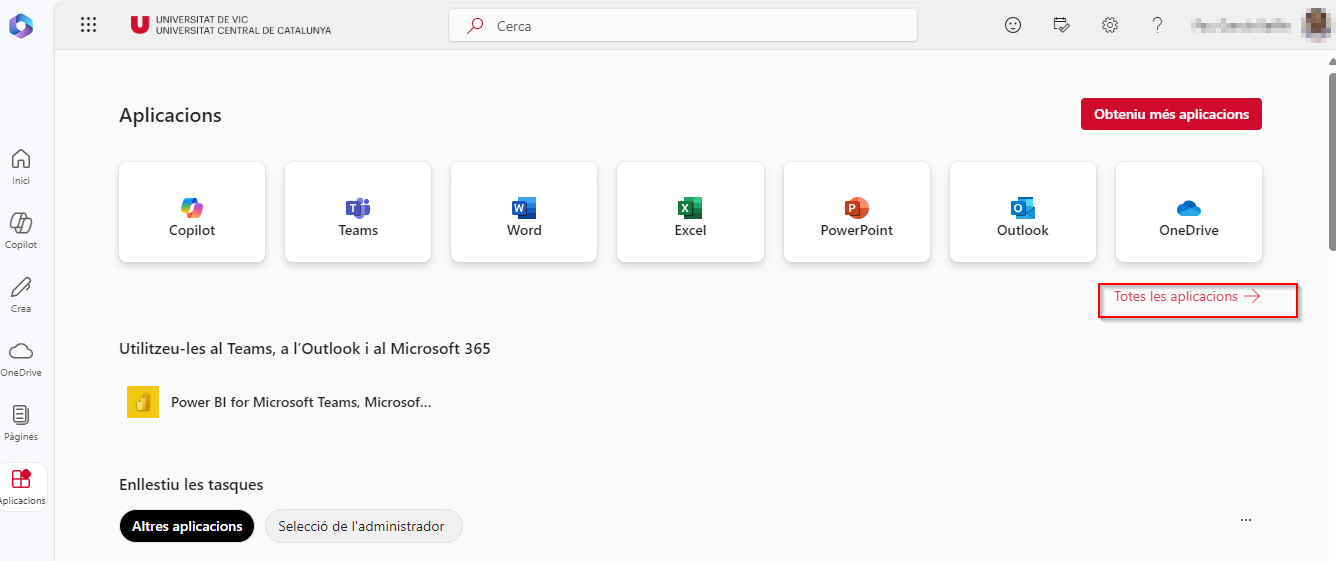1336x561 pixels.
Task: Open the help question mark icon
Action: pos(1158,26)
